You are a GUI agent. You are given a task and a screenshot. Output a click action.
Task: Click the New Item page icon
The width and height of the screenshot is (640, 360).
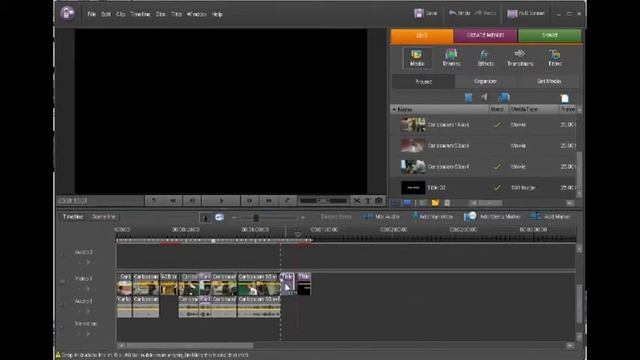pos(564,98)
